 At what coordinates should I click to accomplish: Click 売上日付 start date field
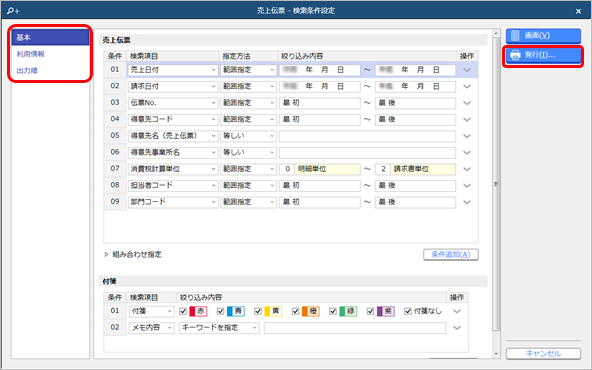click(319, 70)
